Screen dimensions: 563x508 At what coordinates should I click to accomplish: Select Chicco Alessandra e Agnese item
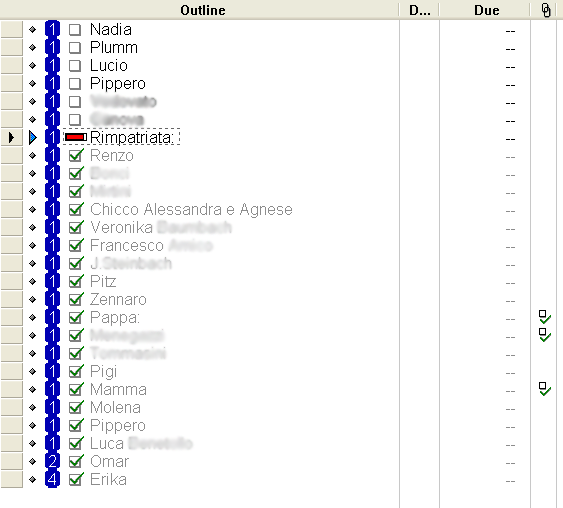pyautogui.click(x=191, y=209)
